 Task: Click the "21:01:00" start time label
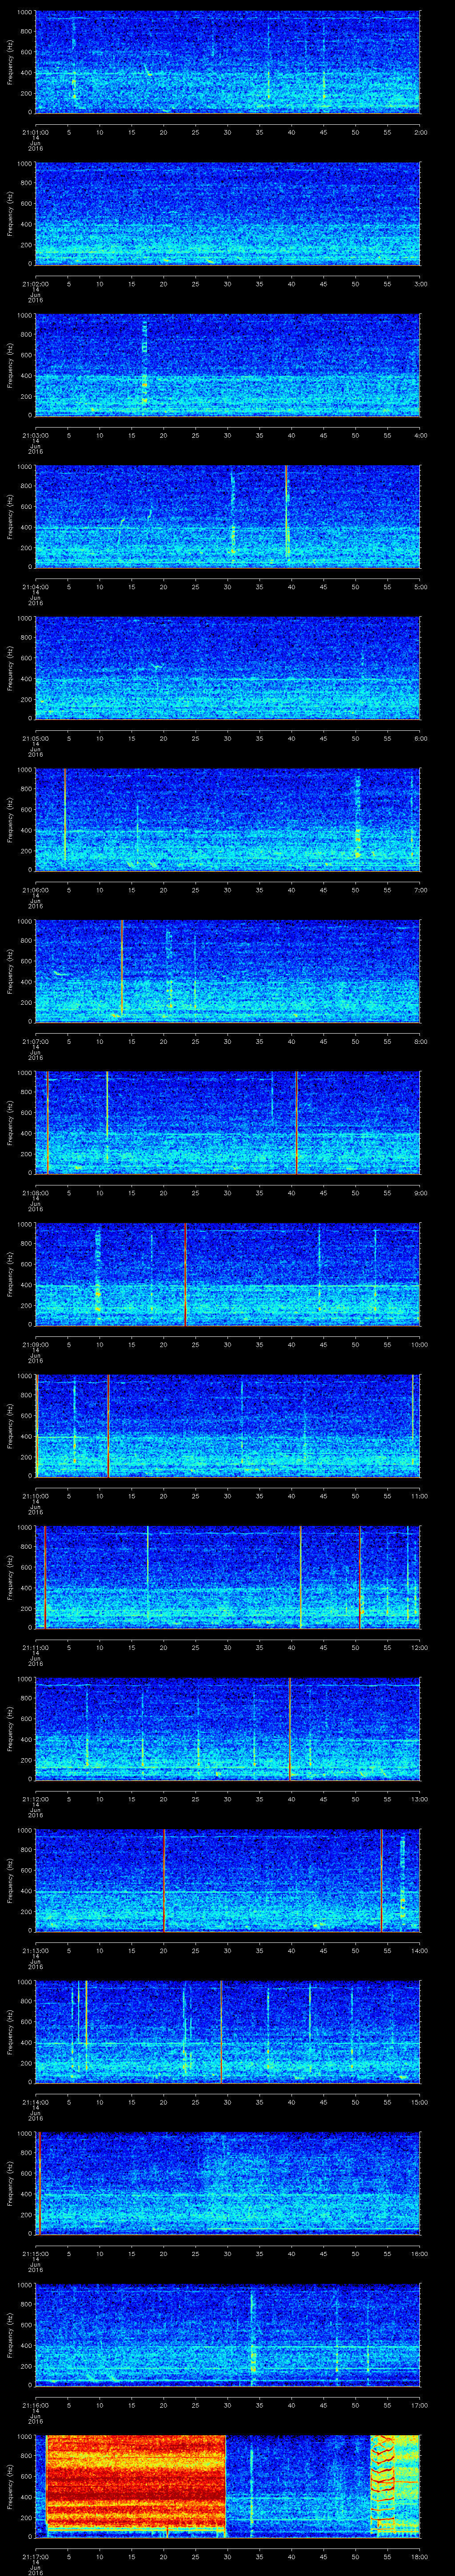click(x=35, y=131)
